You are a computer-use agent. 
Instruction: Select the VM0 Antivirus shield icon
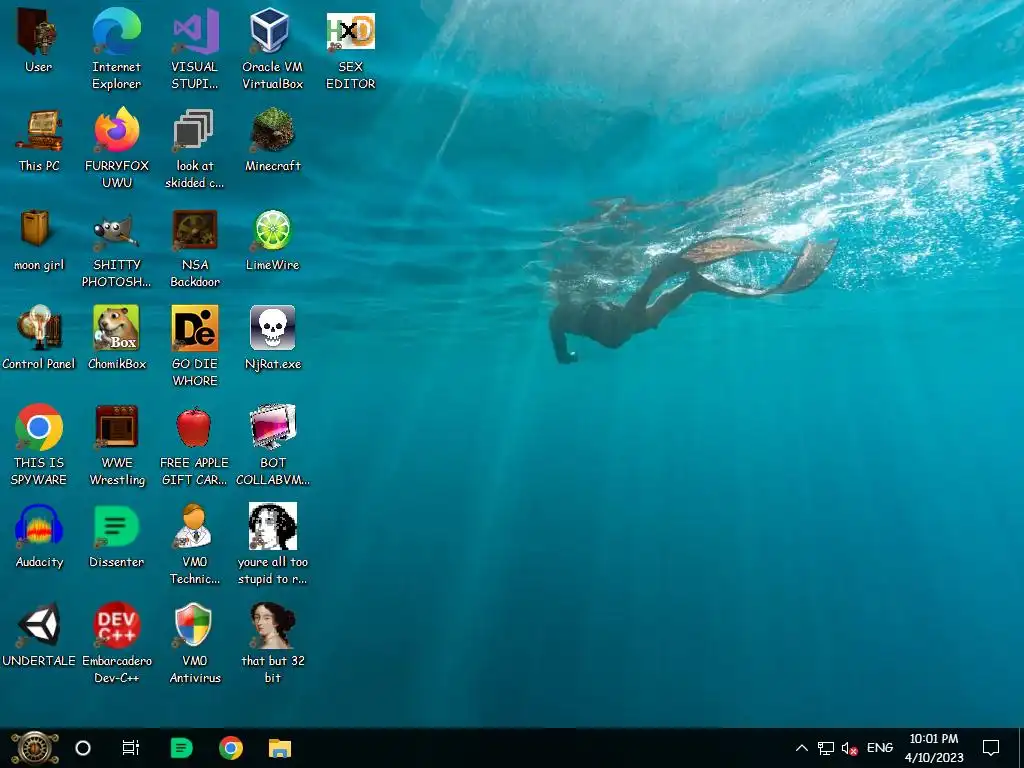[195, 626]
